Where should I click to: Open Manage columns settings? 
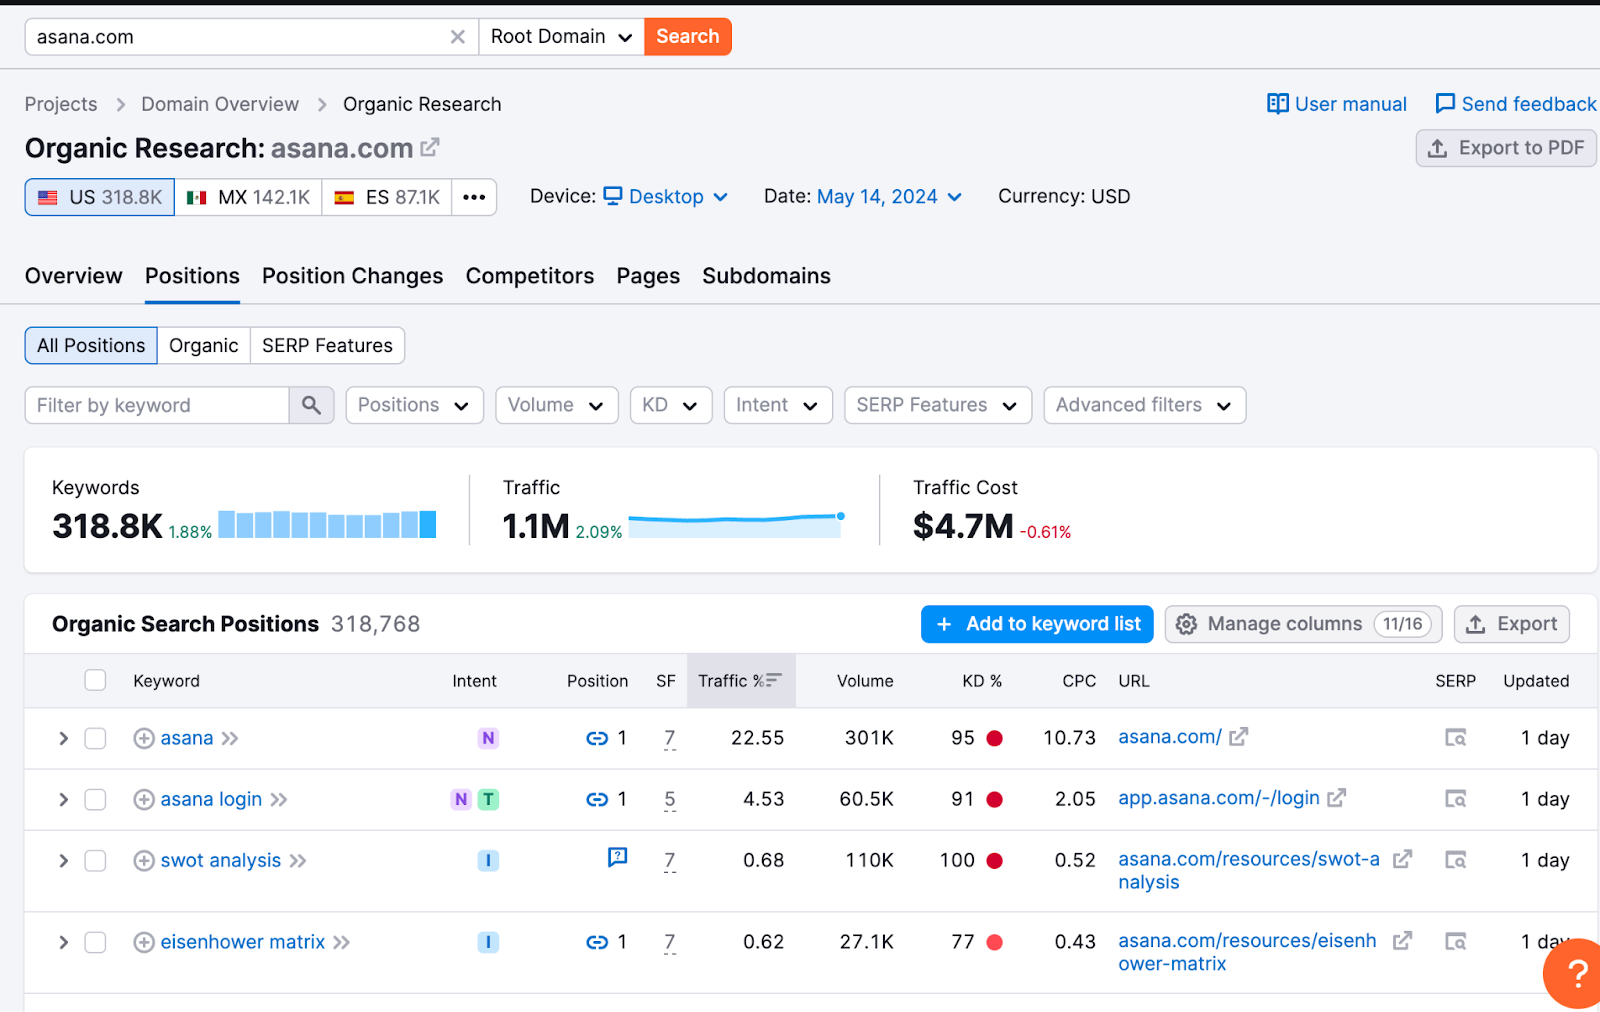pyautogui.click(x=1303, y=624)
